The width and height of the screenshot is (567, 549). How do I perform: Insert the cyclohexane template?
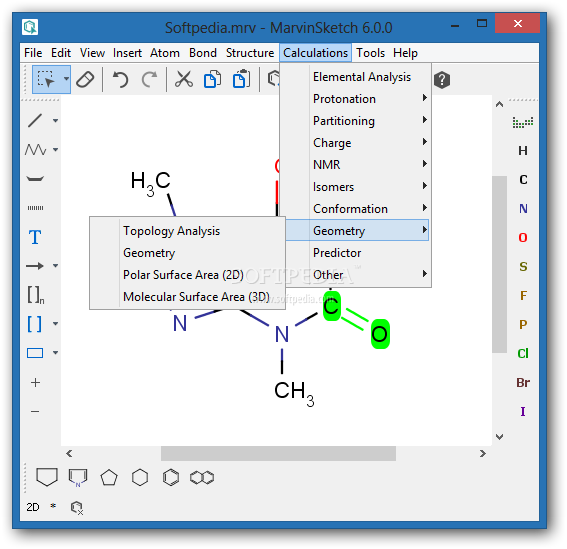tap(140, 478)
